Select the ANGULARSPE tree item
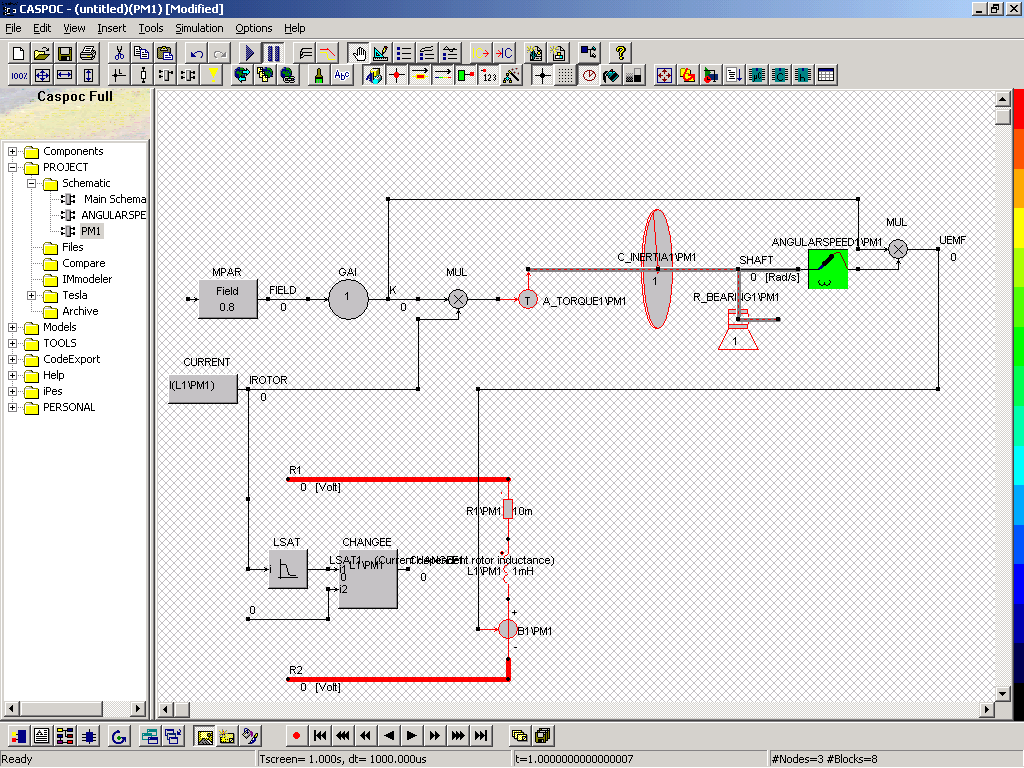 (x=113, y=215)
